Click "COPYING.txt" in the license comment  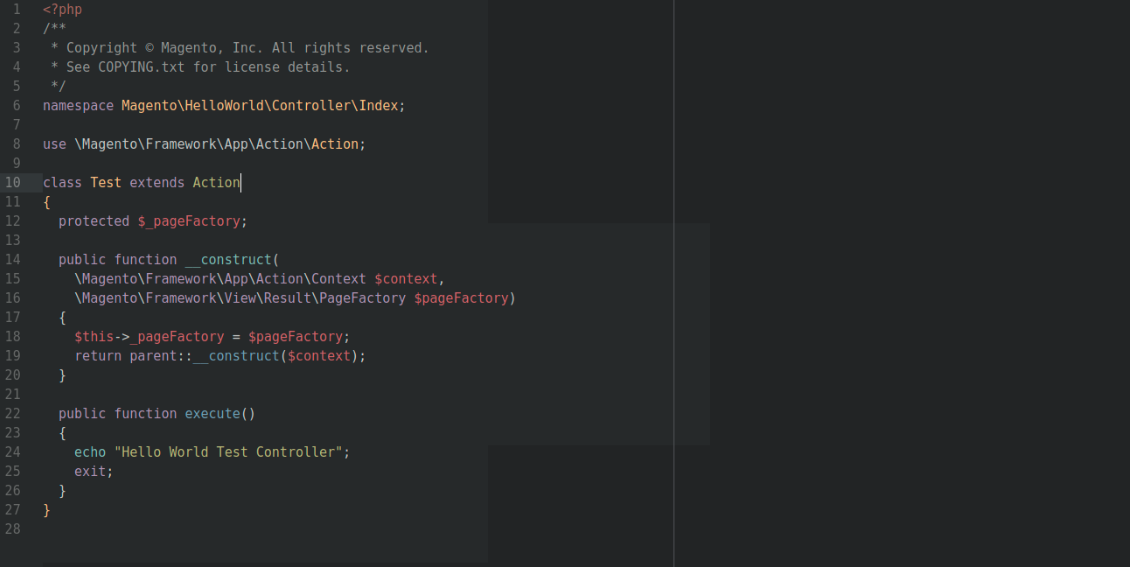click(141, 67)
